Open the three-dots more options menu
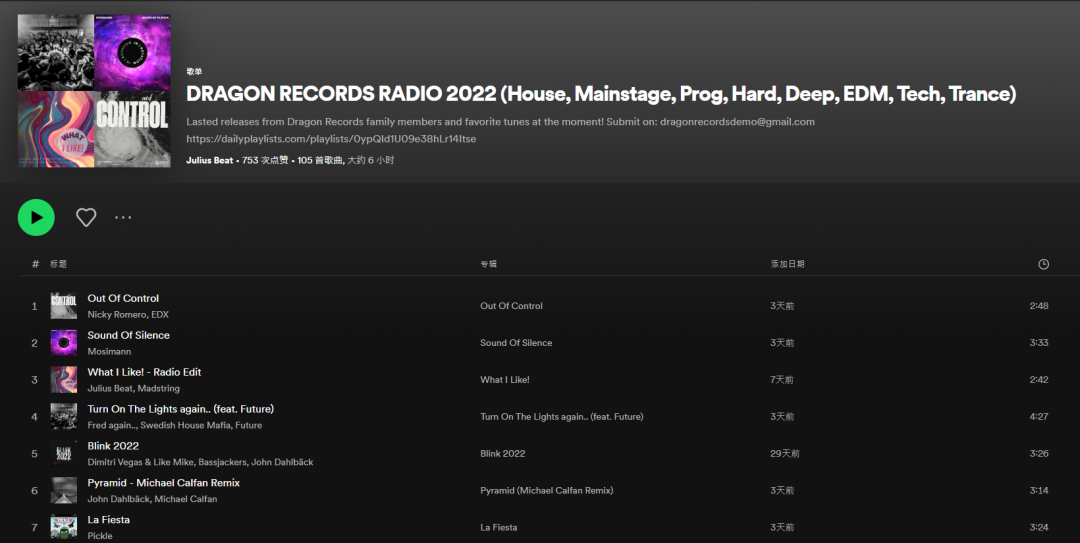 123,217
